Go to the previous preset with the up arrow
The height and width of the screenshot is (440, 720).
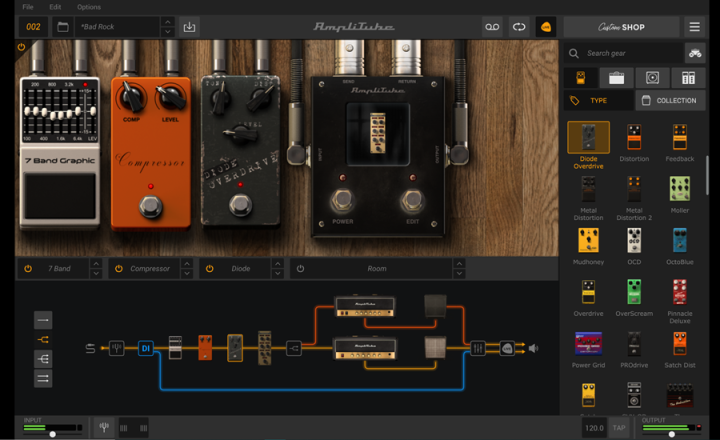[x=168, y=22]
